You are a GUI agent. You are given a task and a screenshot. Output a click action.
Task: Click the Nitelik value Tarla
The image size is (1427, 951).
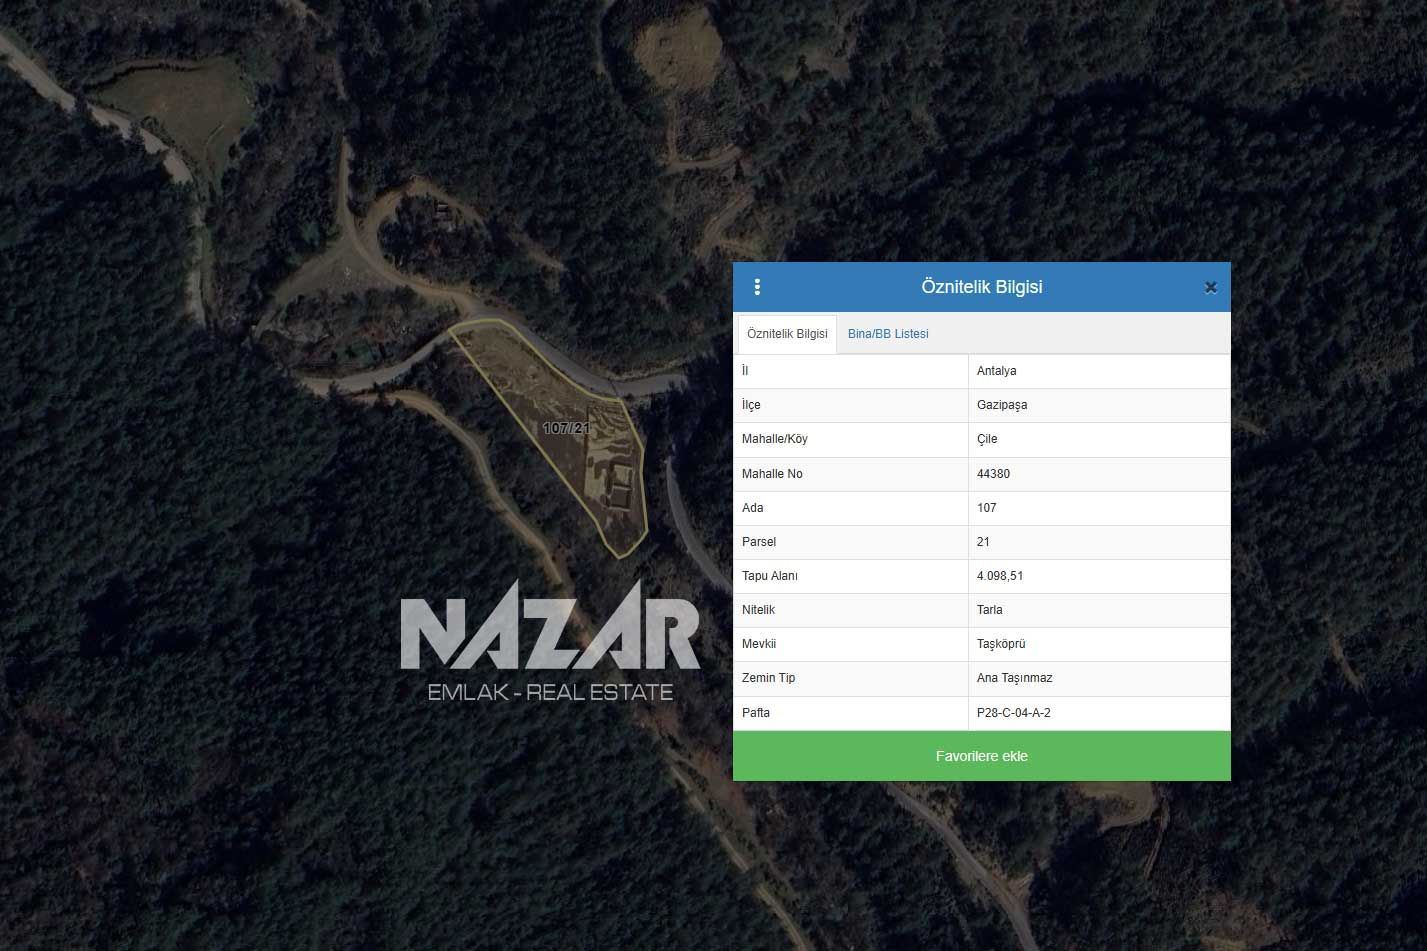tap(989, 610)
